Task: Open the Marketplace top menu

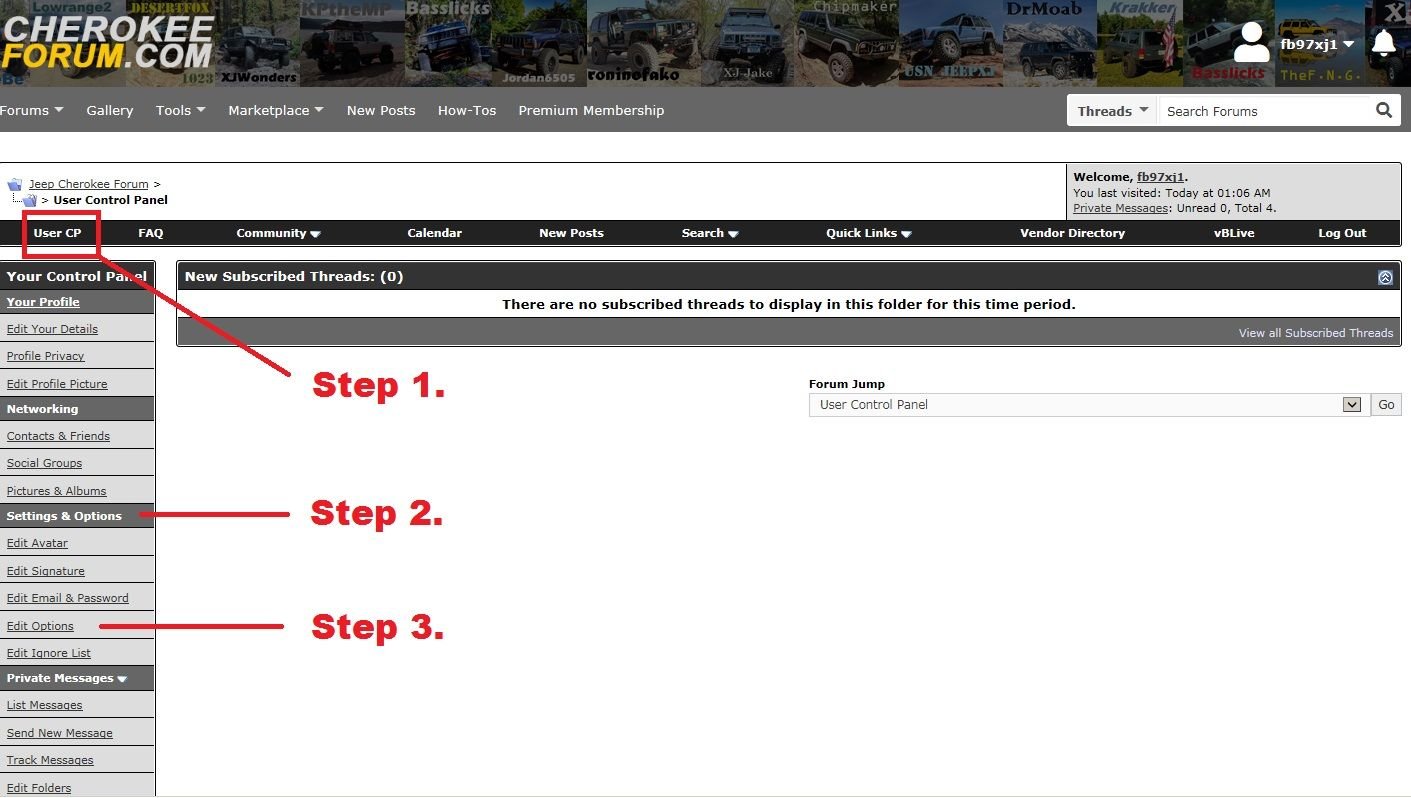Action: (x=275, y=111)
